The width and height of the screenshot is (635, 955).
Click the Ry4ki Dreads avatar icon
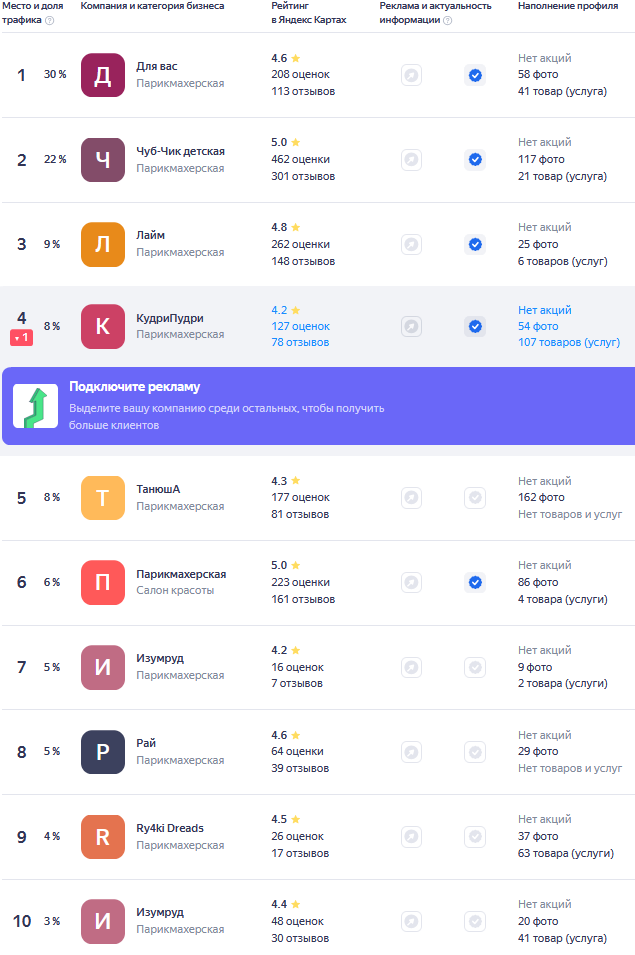point(102,837)
